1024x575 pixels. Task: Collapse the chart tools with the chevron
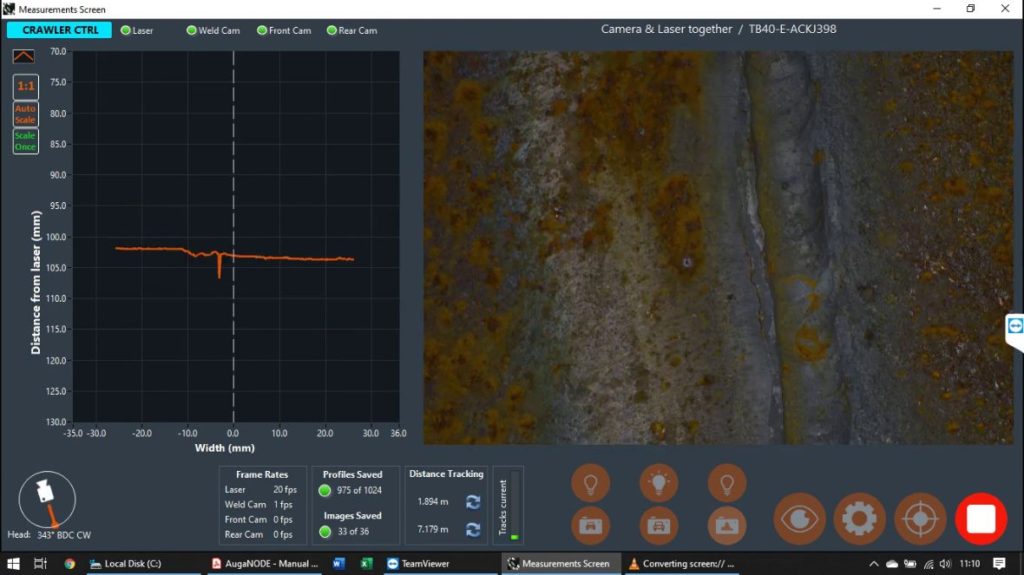click(25, 57)
